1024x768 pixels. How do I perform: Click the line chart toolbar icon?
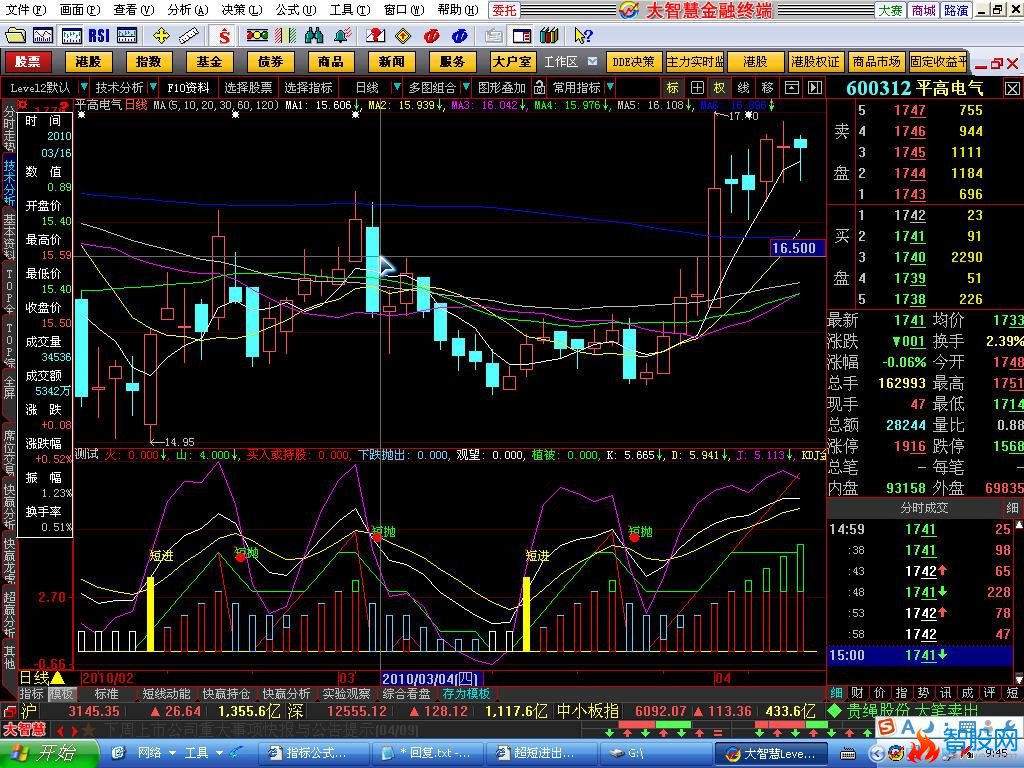click(43, 35)
